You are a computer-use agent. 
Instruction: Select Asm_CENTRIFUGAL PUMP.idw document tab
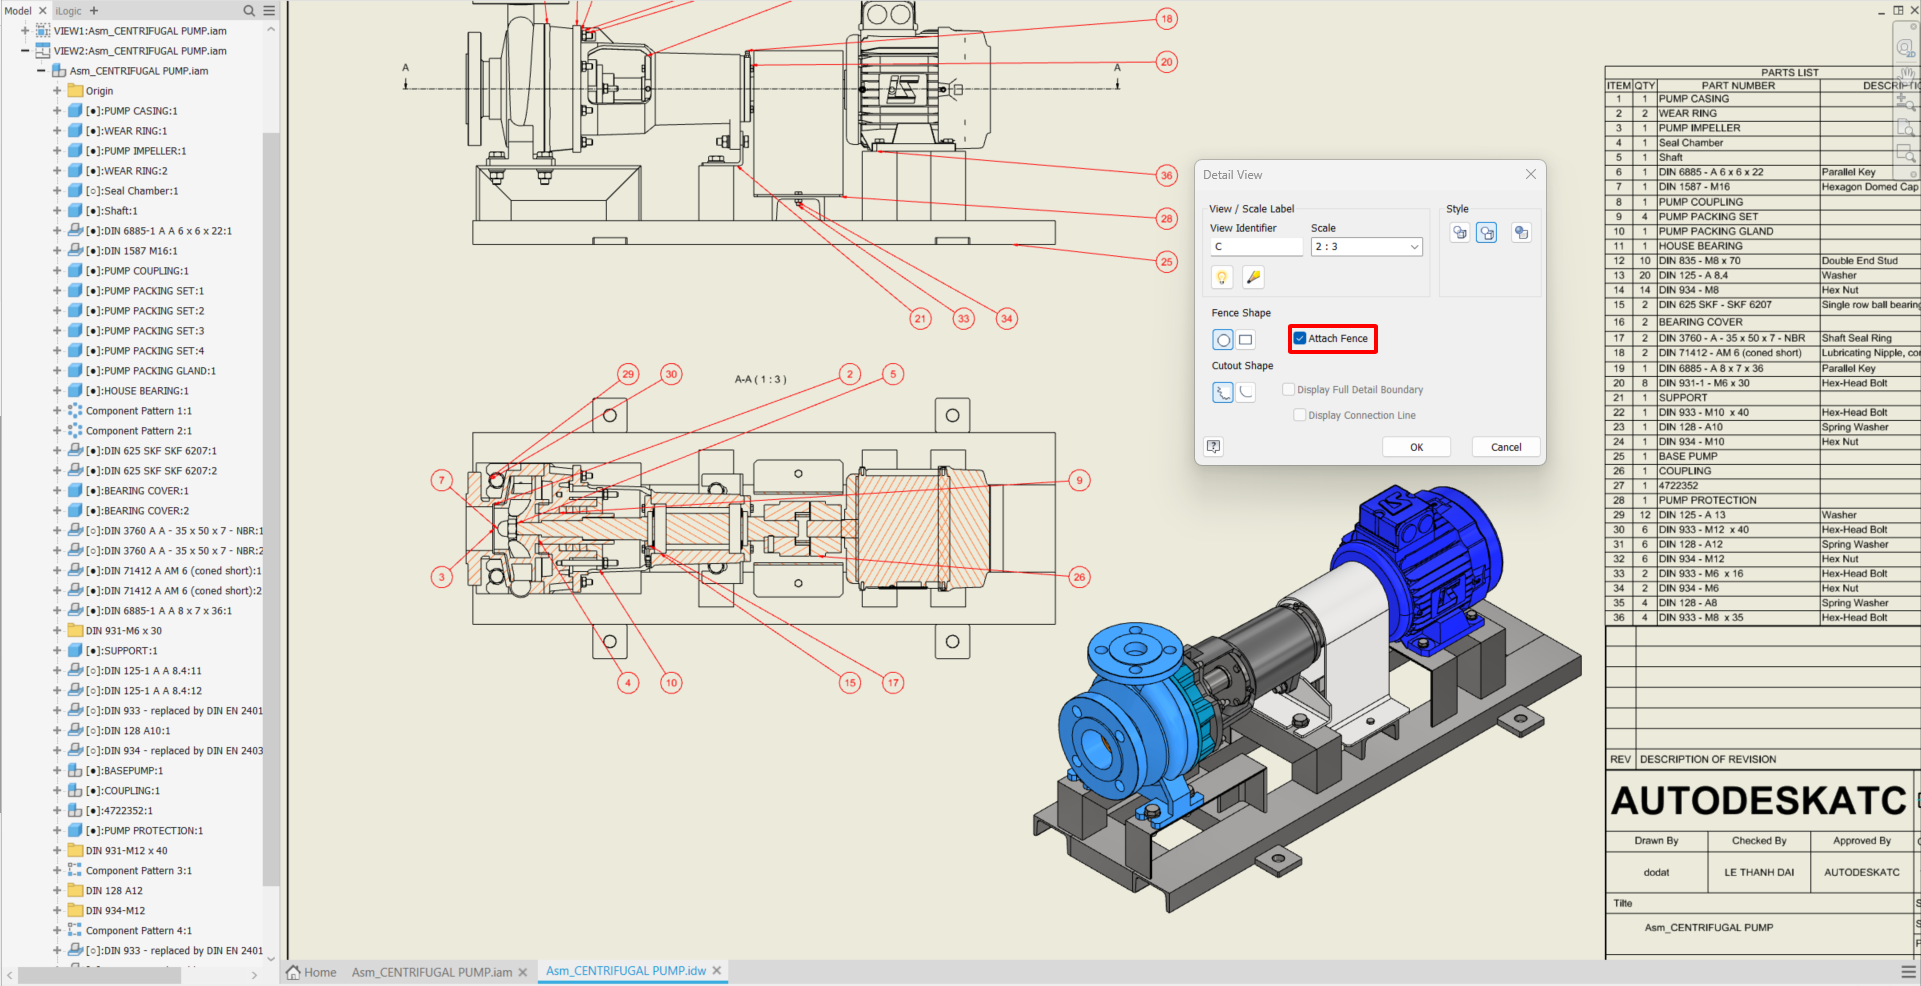(x=626, y=971)
